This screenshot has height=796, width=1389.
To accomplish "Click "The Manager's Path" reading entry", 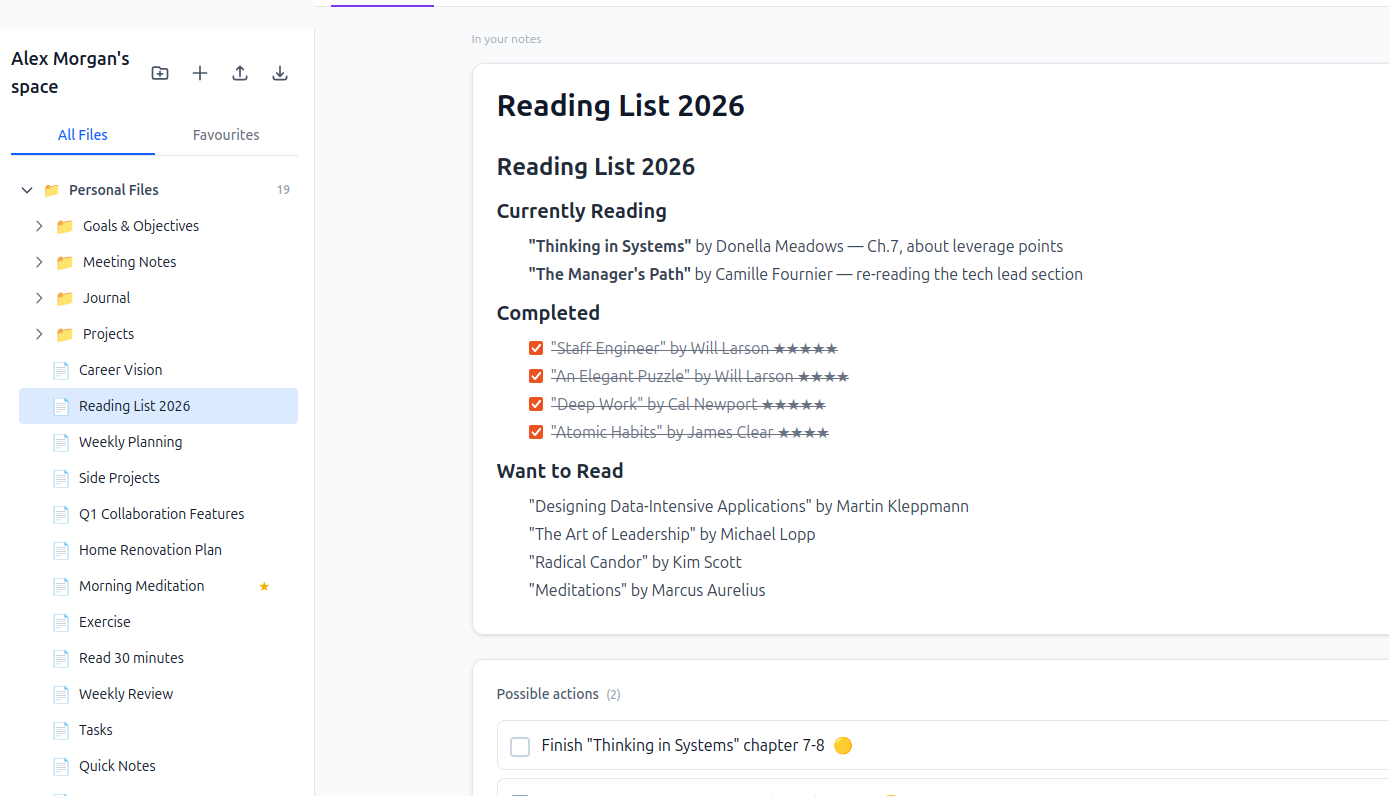I will [806, 274].
